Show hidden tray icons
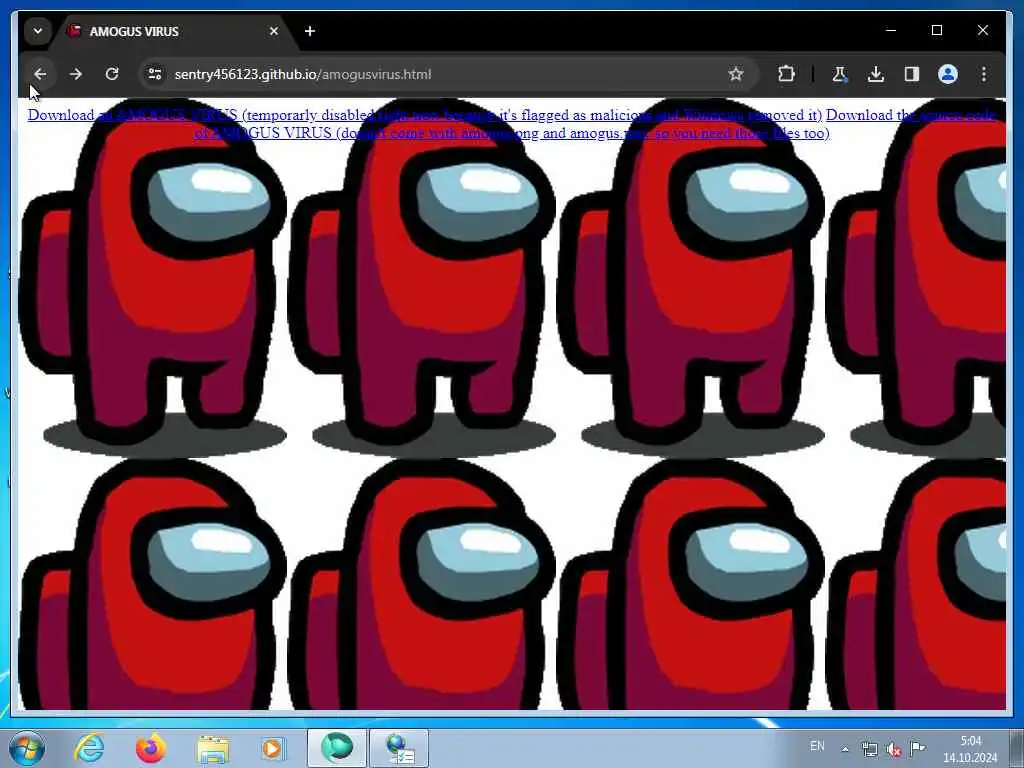This screenshot has width=1024, height=768. [x=845, y=749]
